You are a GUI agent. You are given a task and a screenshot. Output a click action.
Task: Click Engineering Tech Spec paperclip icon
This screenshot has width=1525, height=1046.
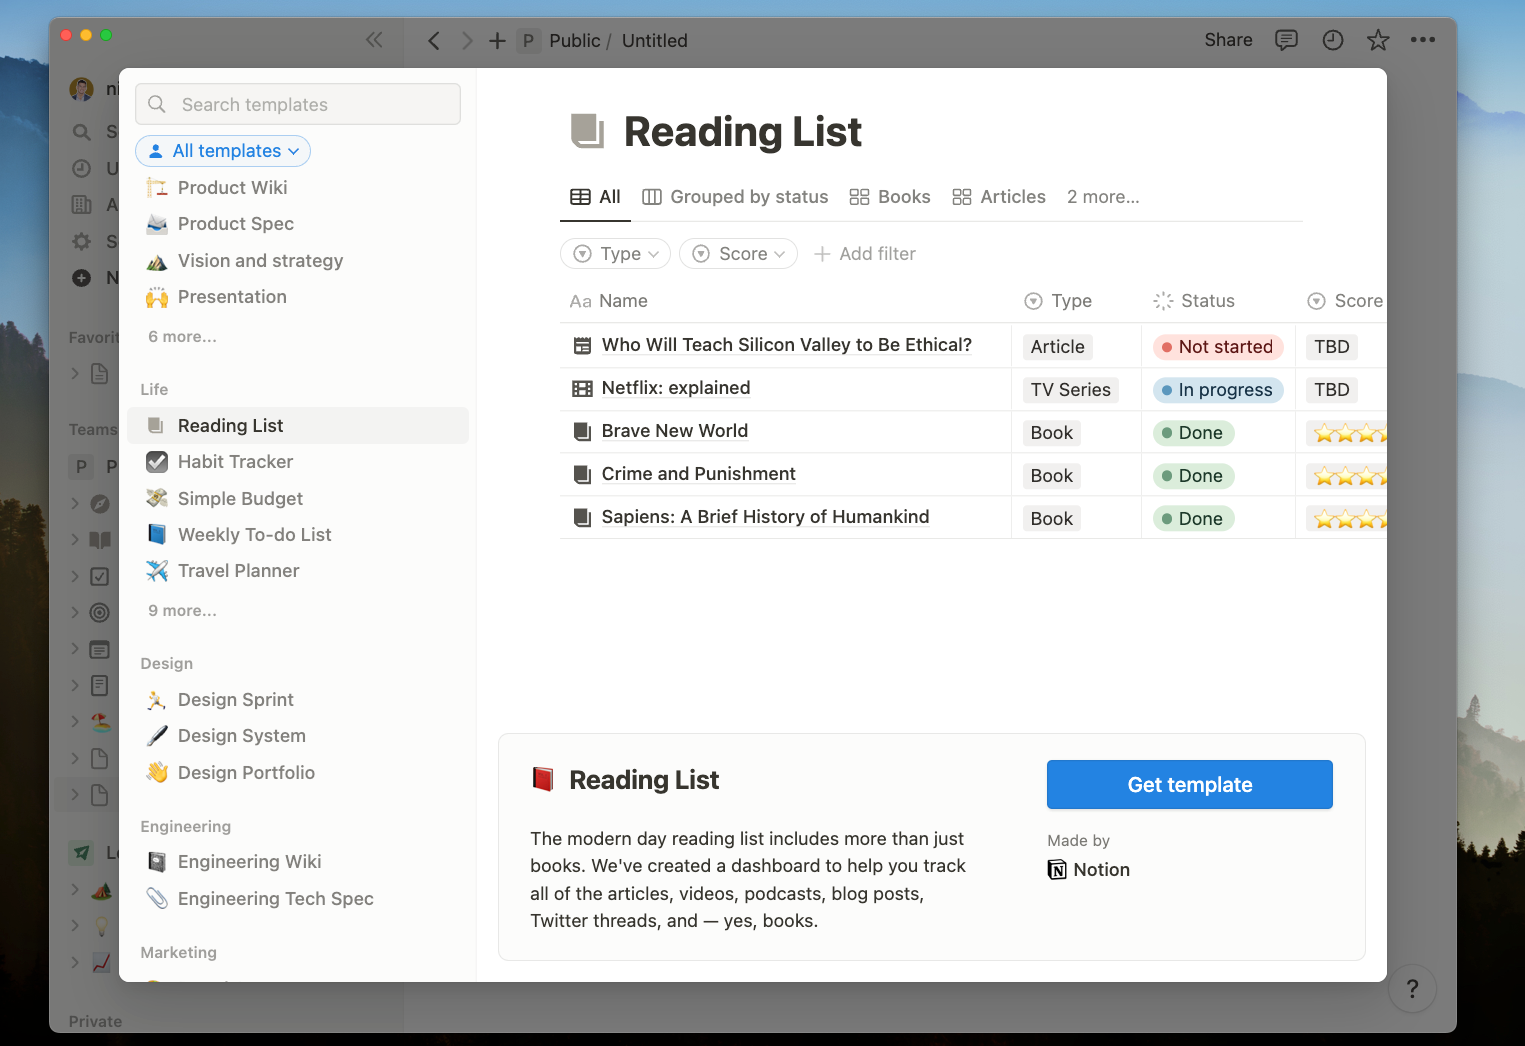coord(157,898)
